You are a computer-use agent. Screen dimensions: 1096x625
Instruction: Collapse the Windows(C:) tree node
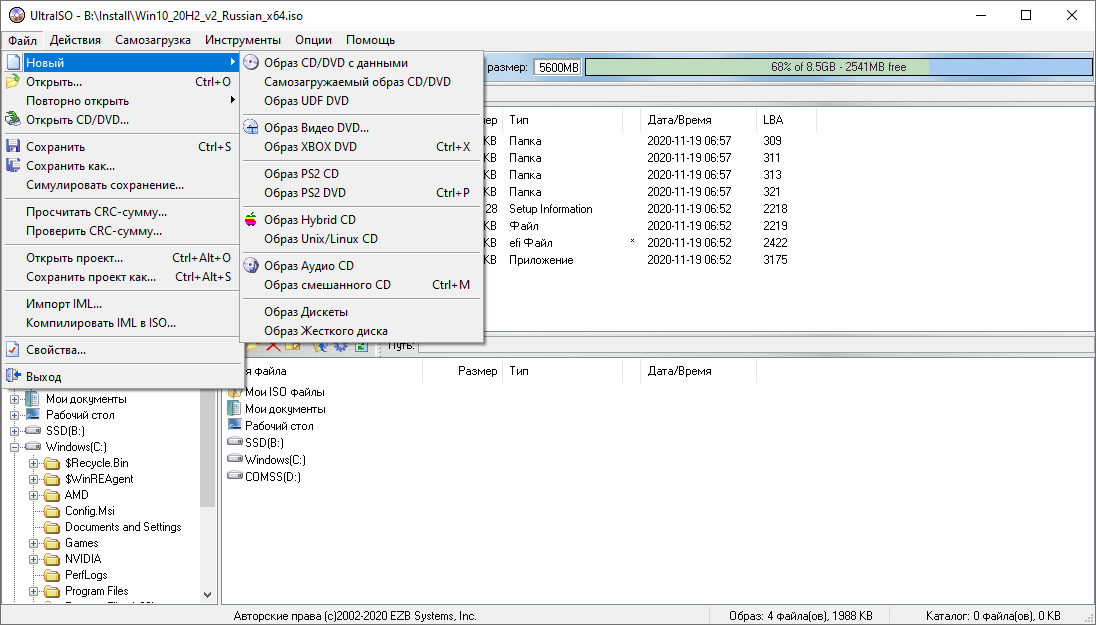pyautogui.click(x=14, y=447)
